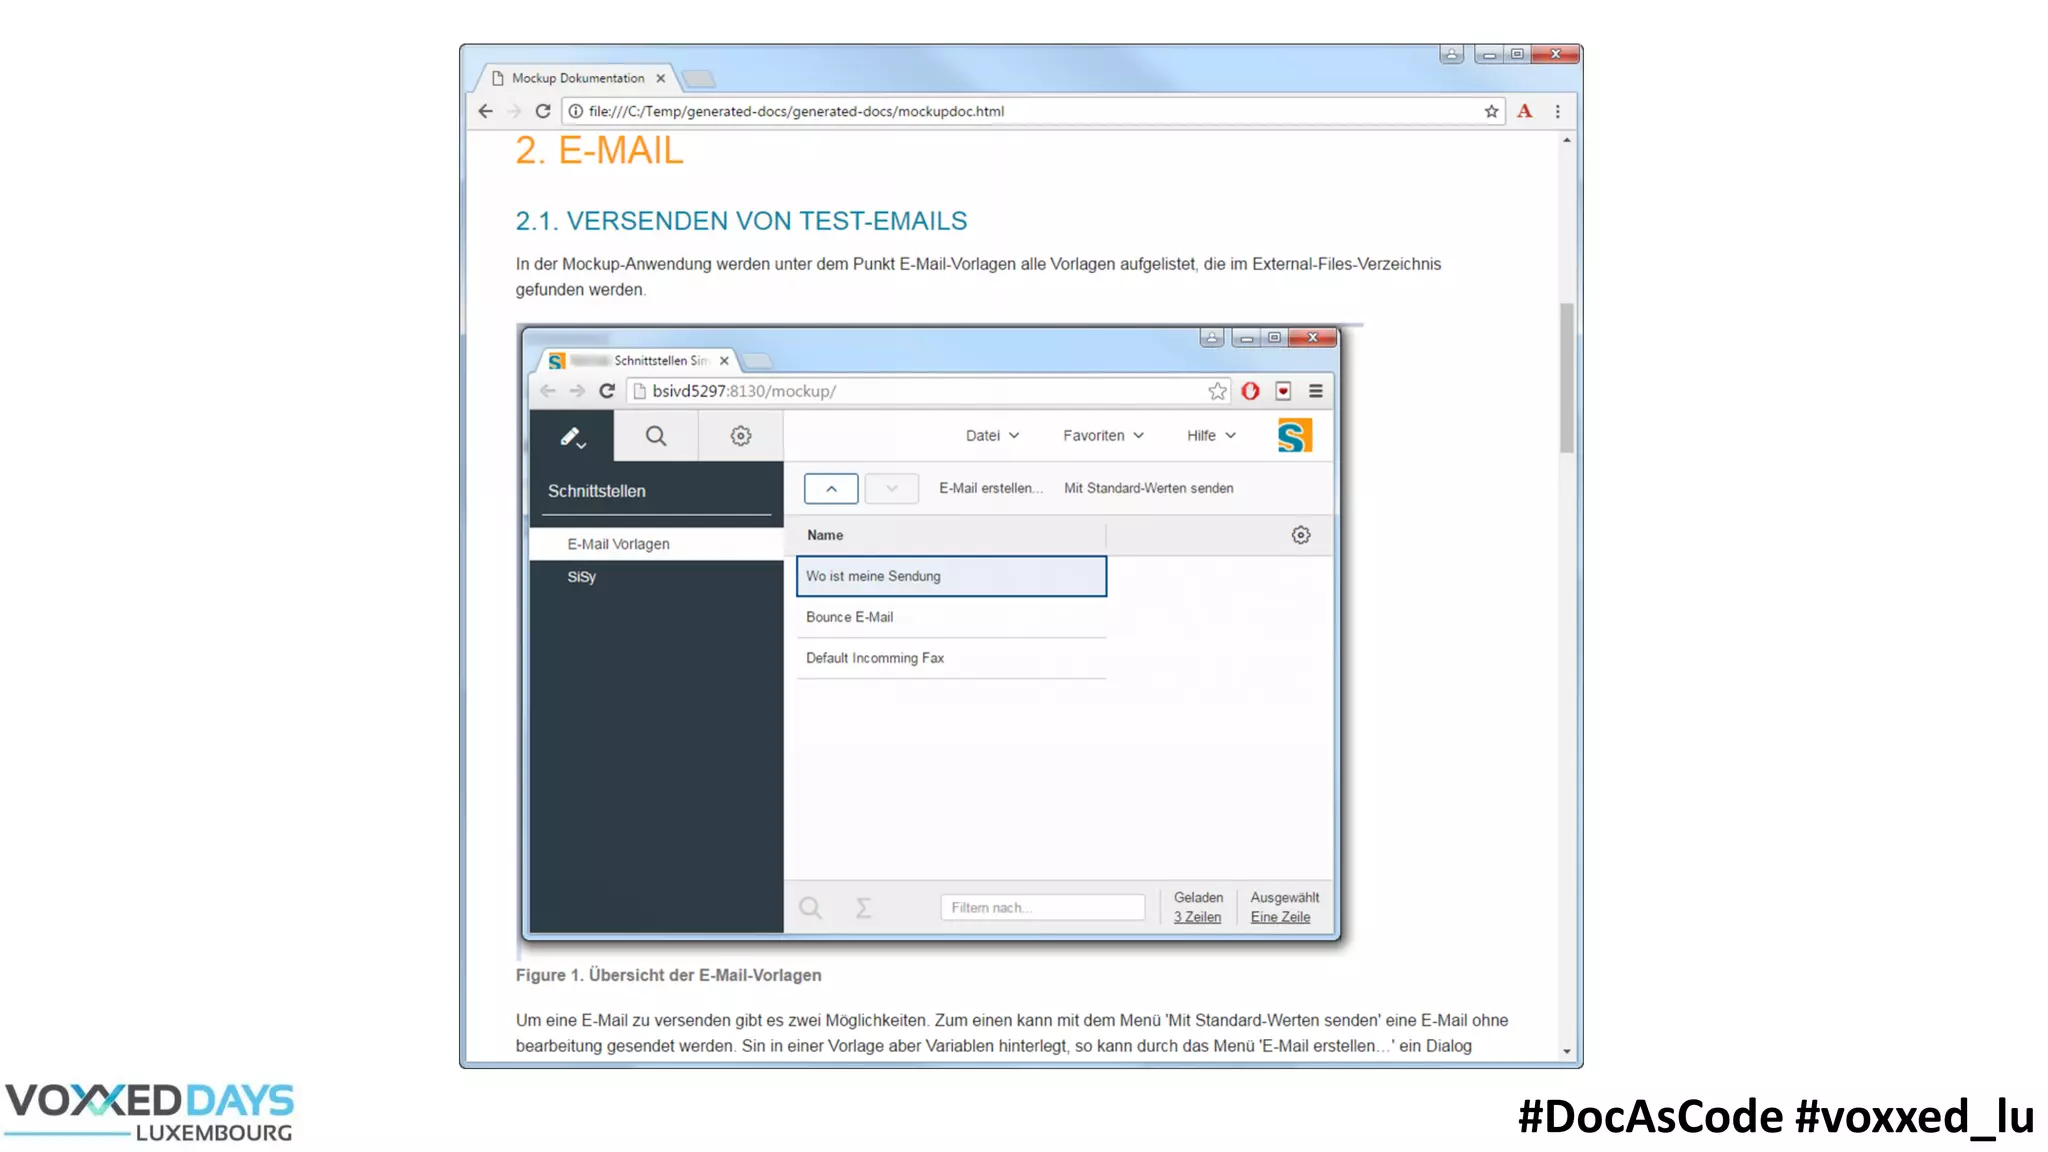Open SiSy in the sidebar

(656, 577)
